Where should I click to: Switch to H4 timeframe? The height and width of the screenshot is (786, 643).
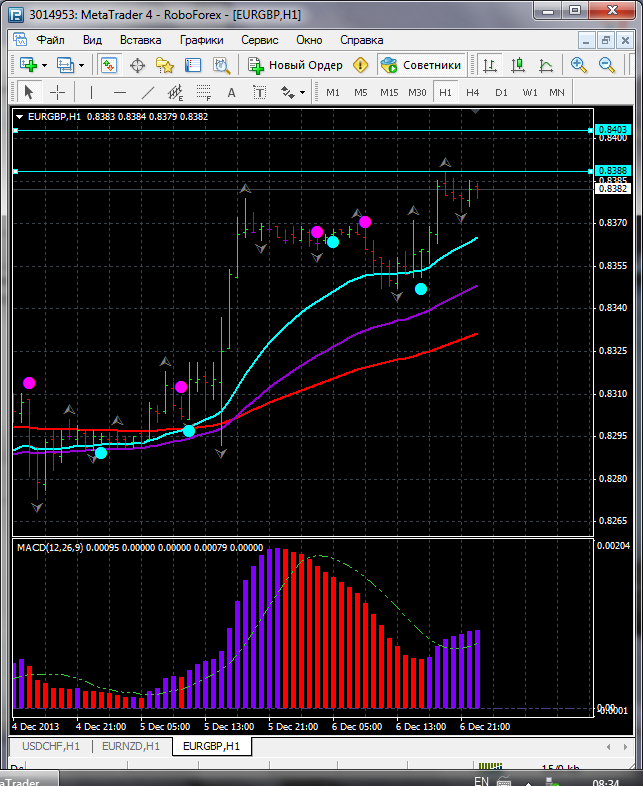473,92
